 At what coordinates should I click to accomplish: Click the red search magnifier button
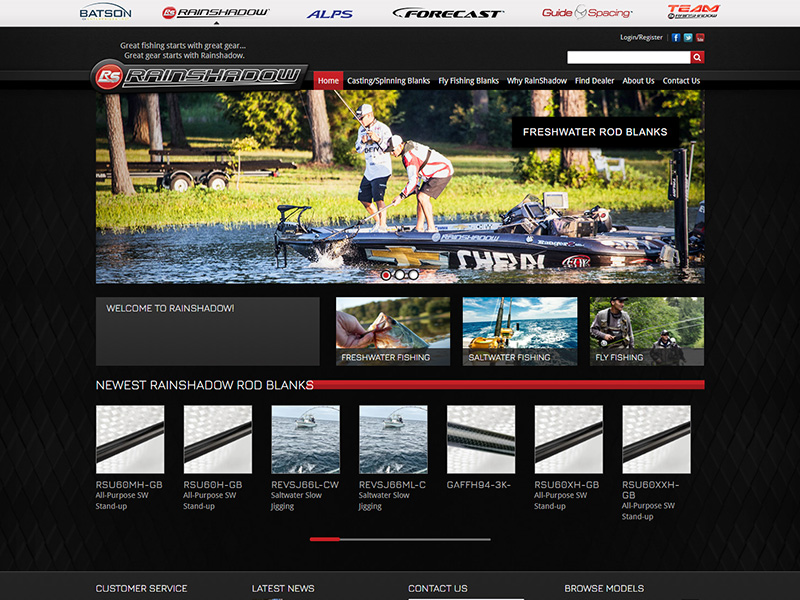point(697,57)
